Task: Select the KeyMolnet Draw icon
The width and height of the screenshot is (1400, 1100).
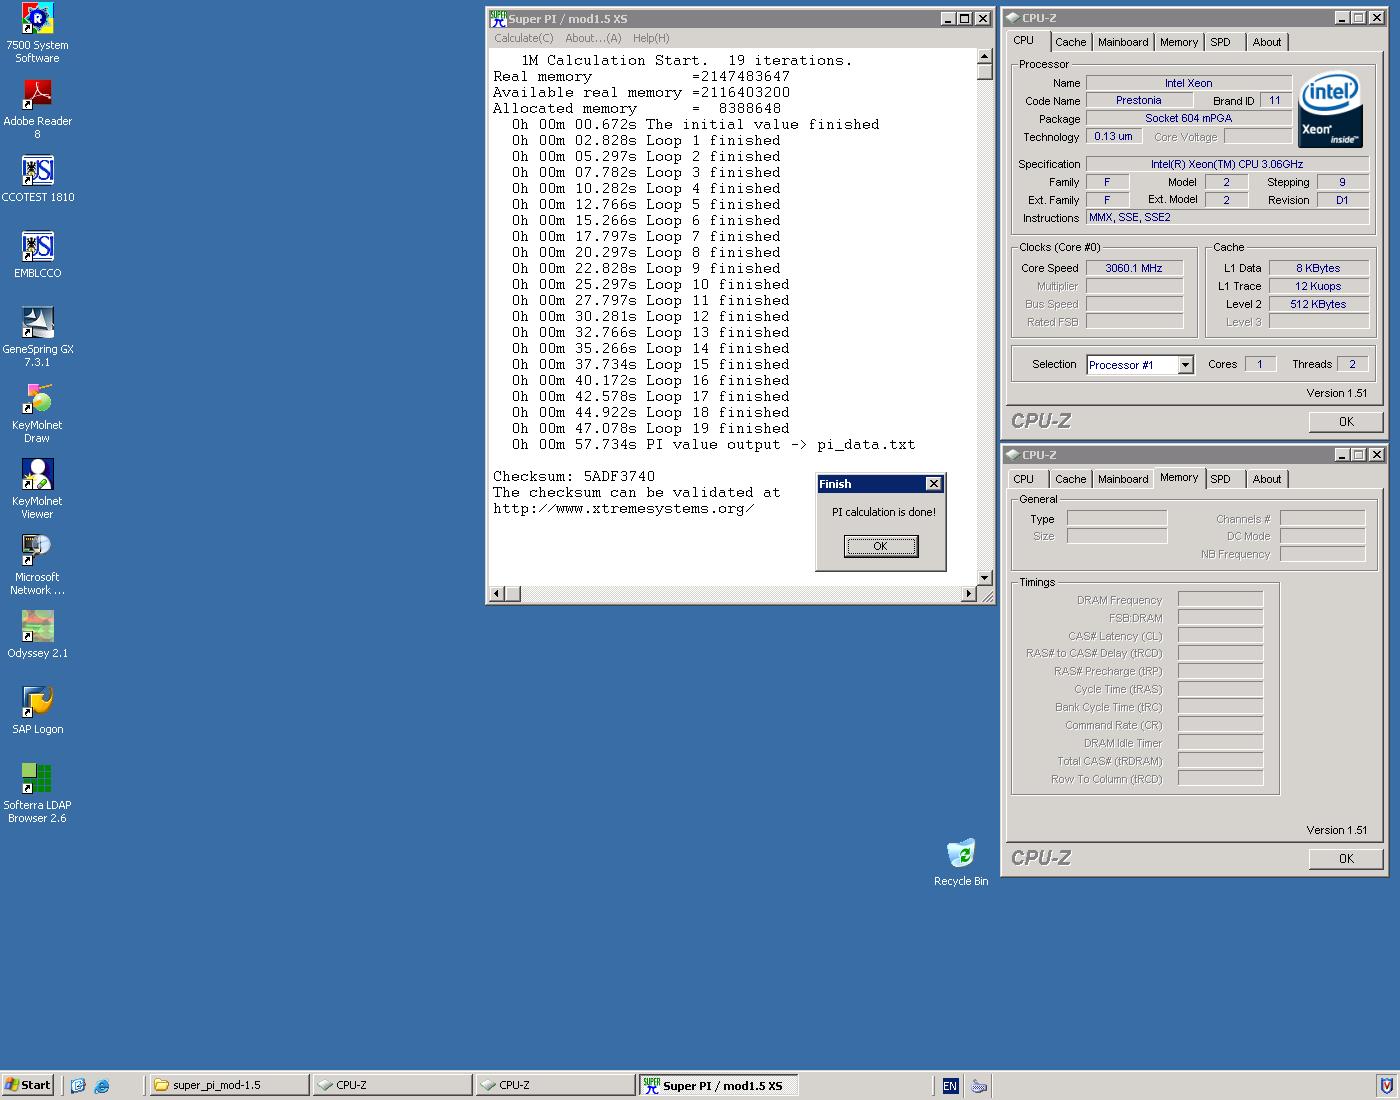Action: pyautogui.click(x=37, y=413)
